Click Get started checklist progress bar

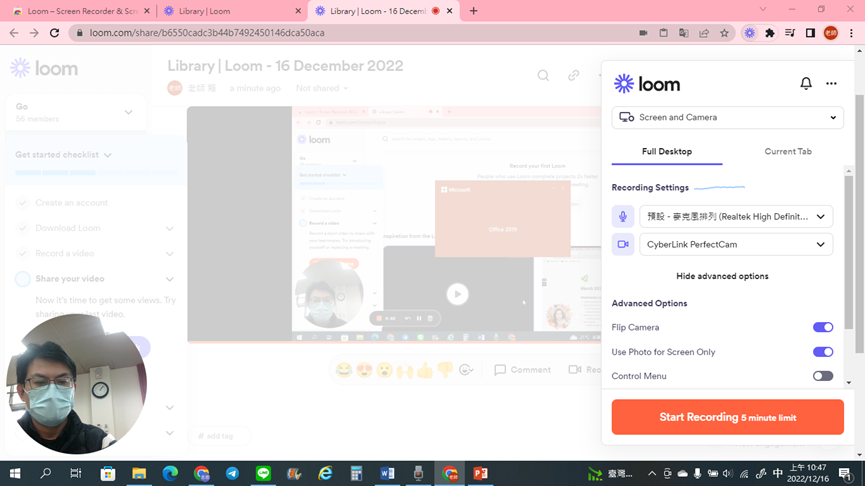tap(95, 173)
